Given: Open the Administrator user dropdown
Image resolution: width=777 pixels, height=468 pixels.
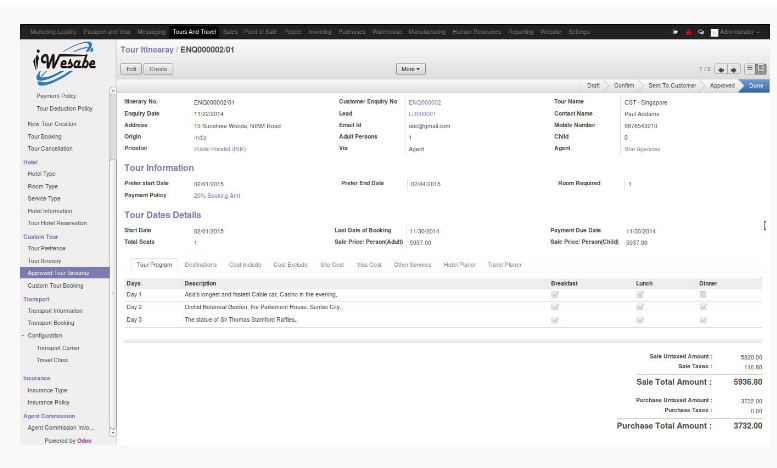Looking at the screenshot, I should coord(740,32).
